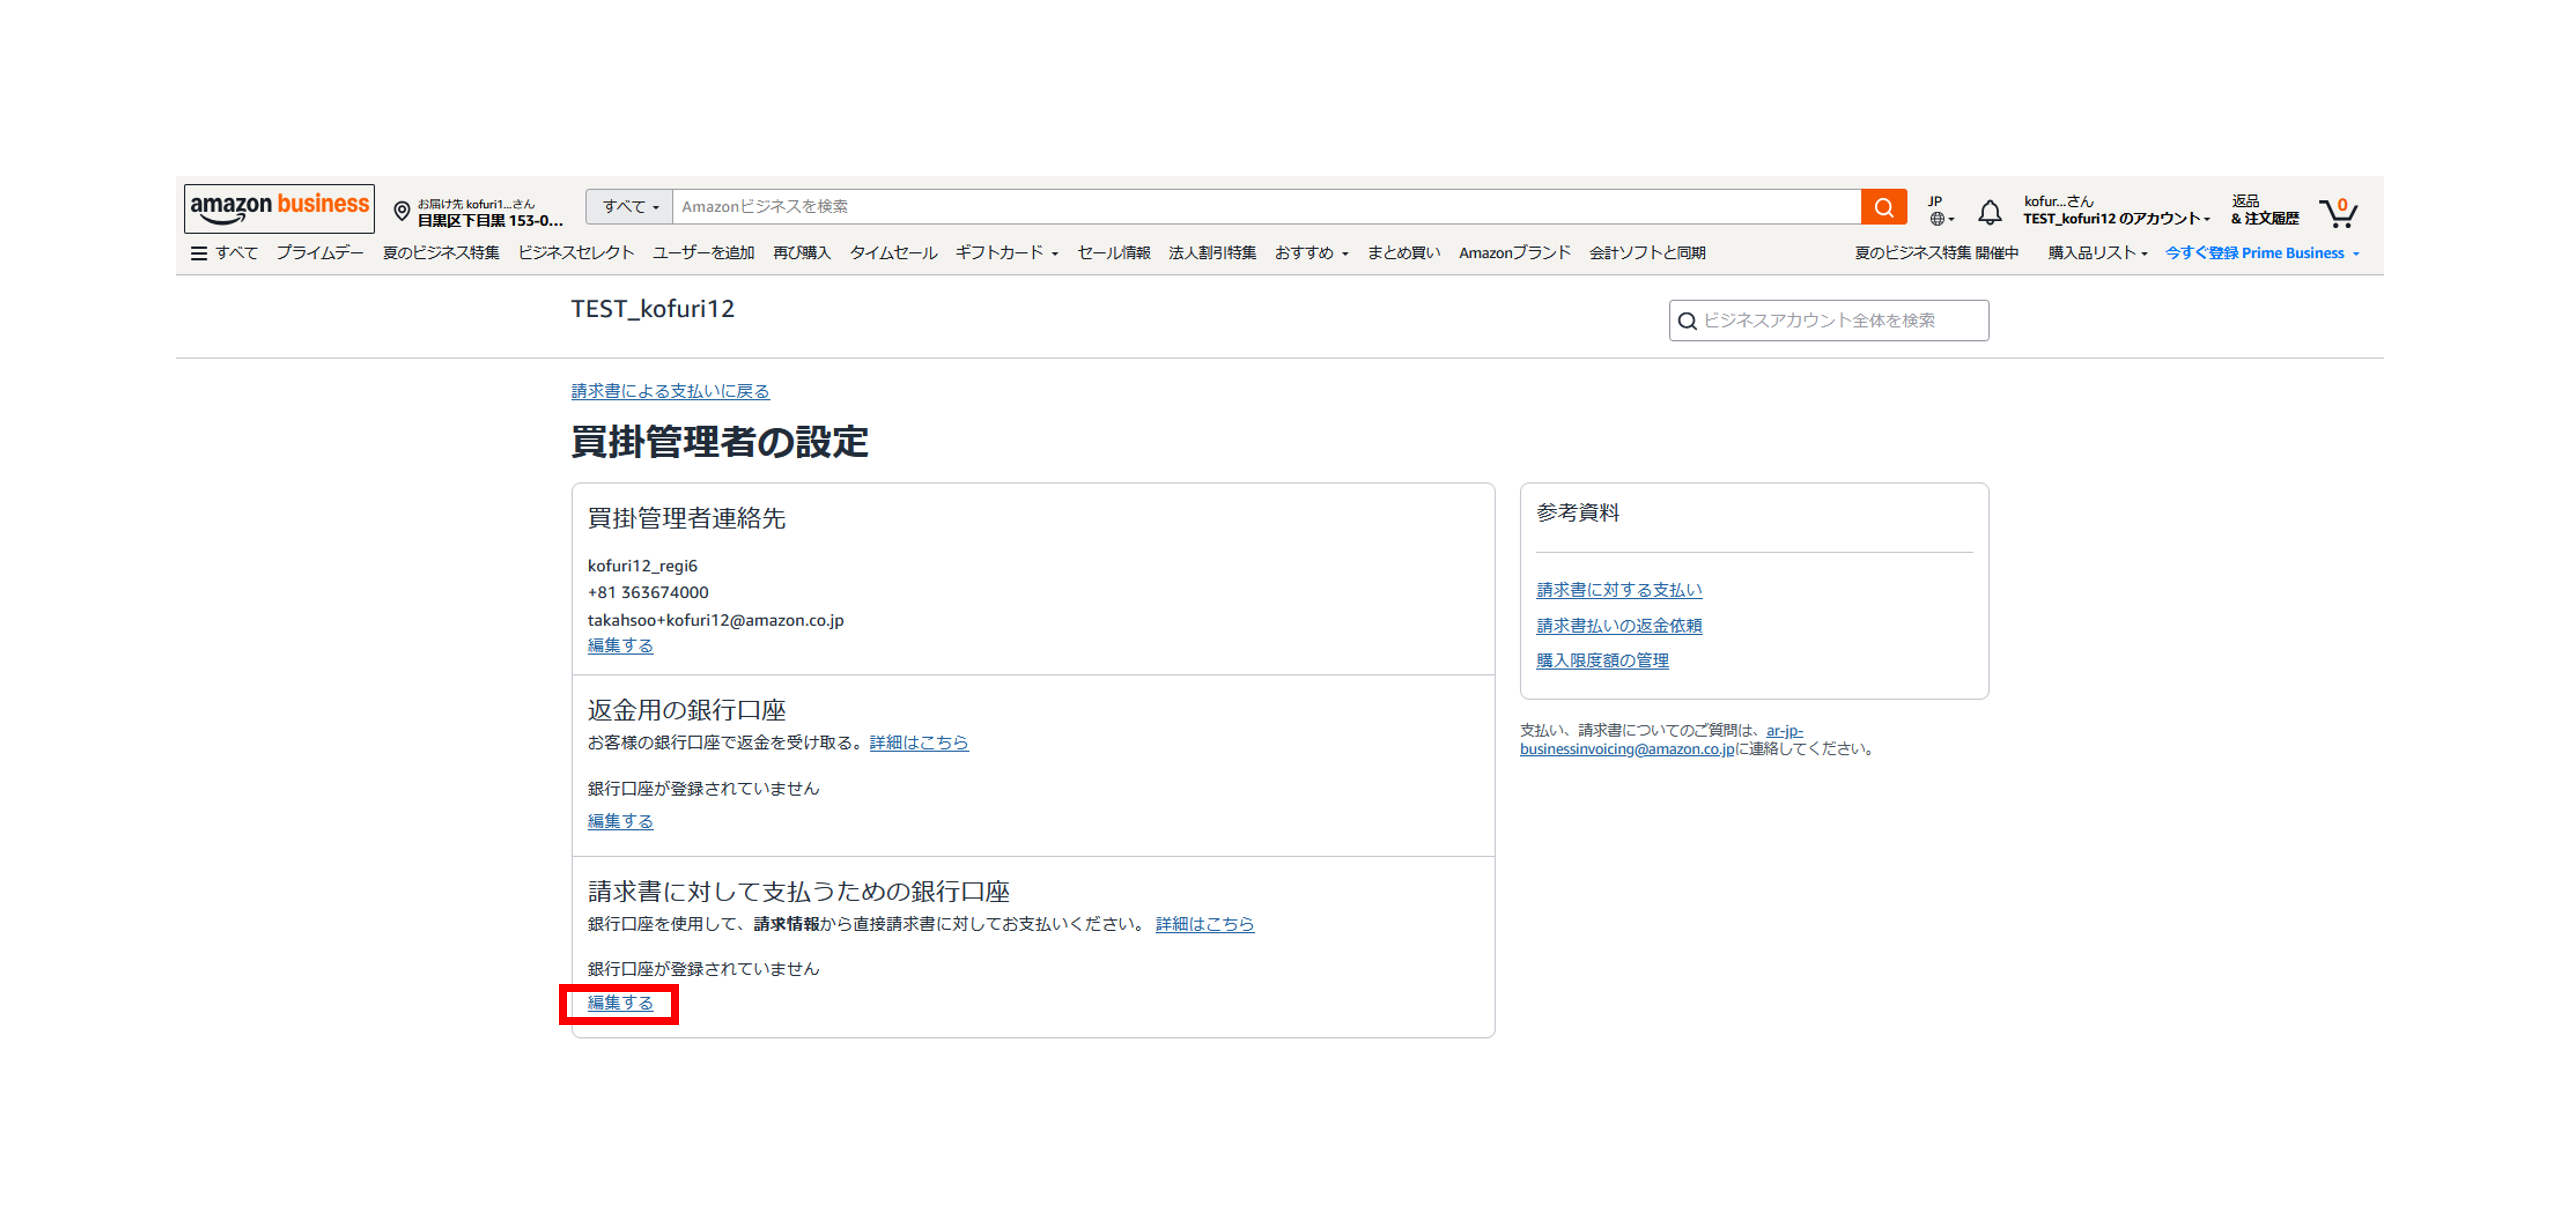The image size is (2556, 1219).
Task: Expand the 購入品リスト dropdown
Action: click(2097, 253)
